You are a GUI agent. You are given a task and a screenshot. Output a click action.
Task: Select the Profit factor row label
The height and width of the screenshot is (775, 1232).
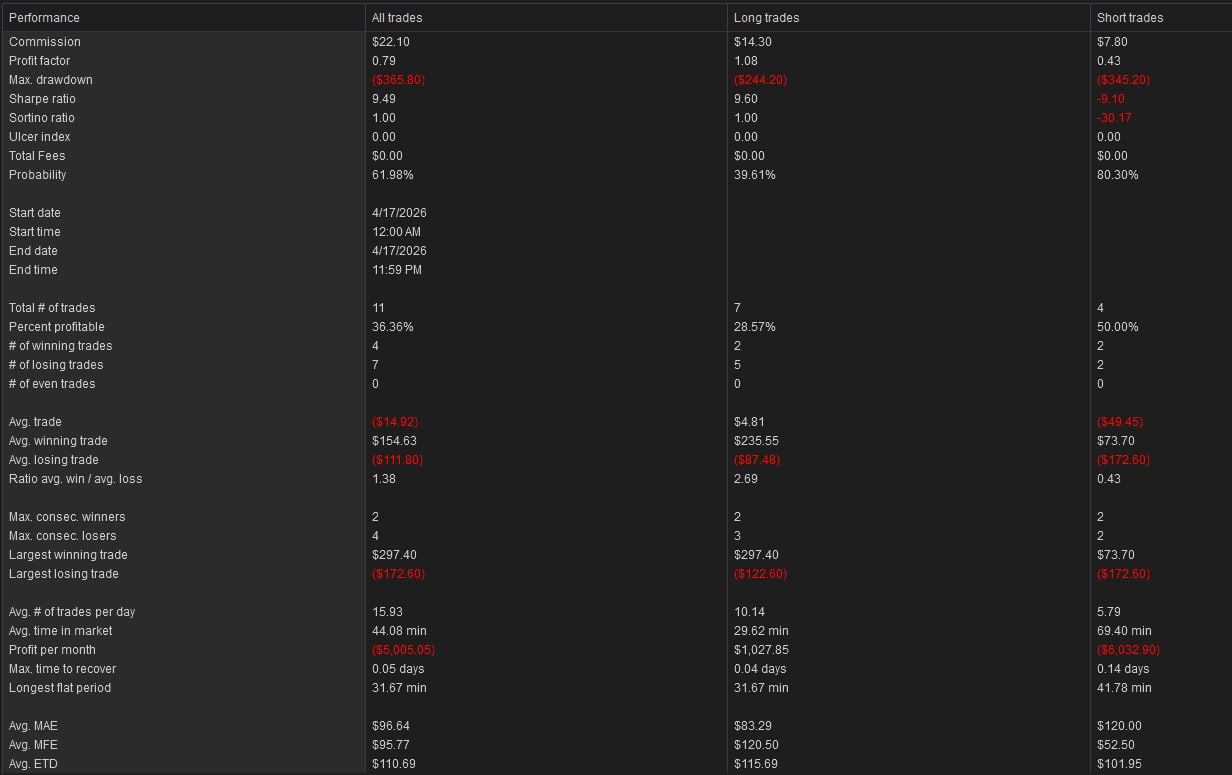click(x=40, y=61)
